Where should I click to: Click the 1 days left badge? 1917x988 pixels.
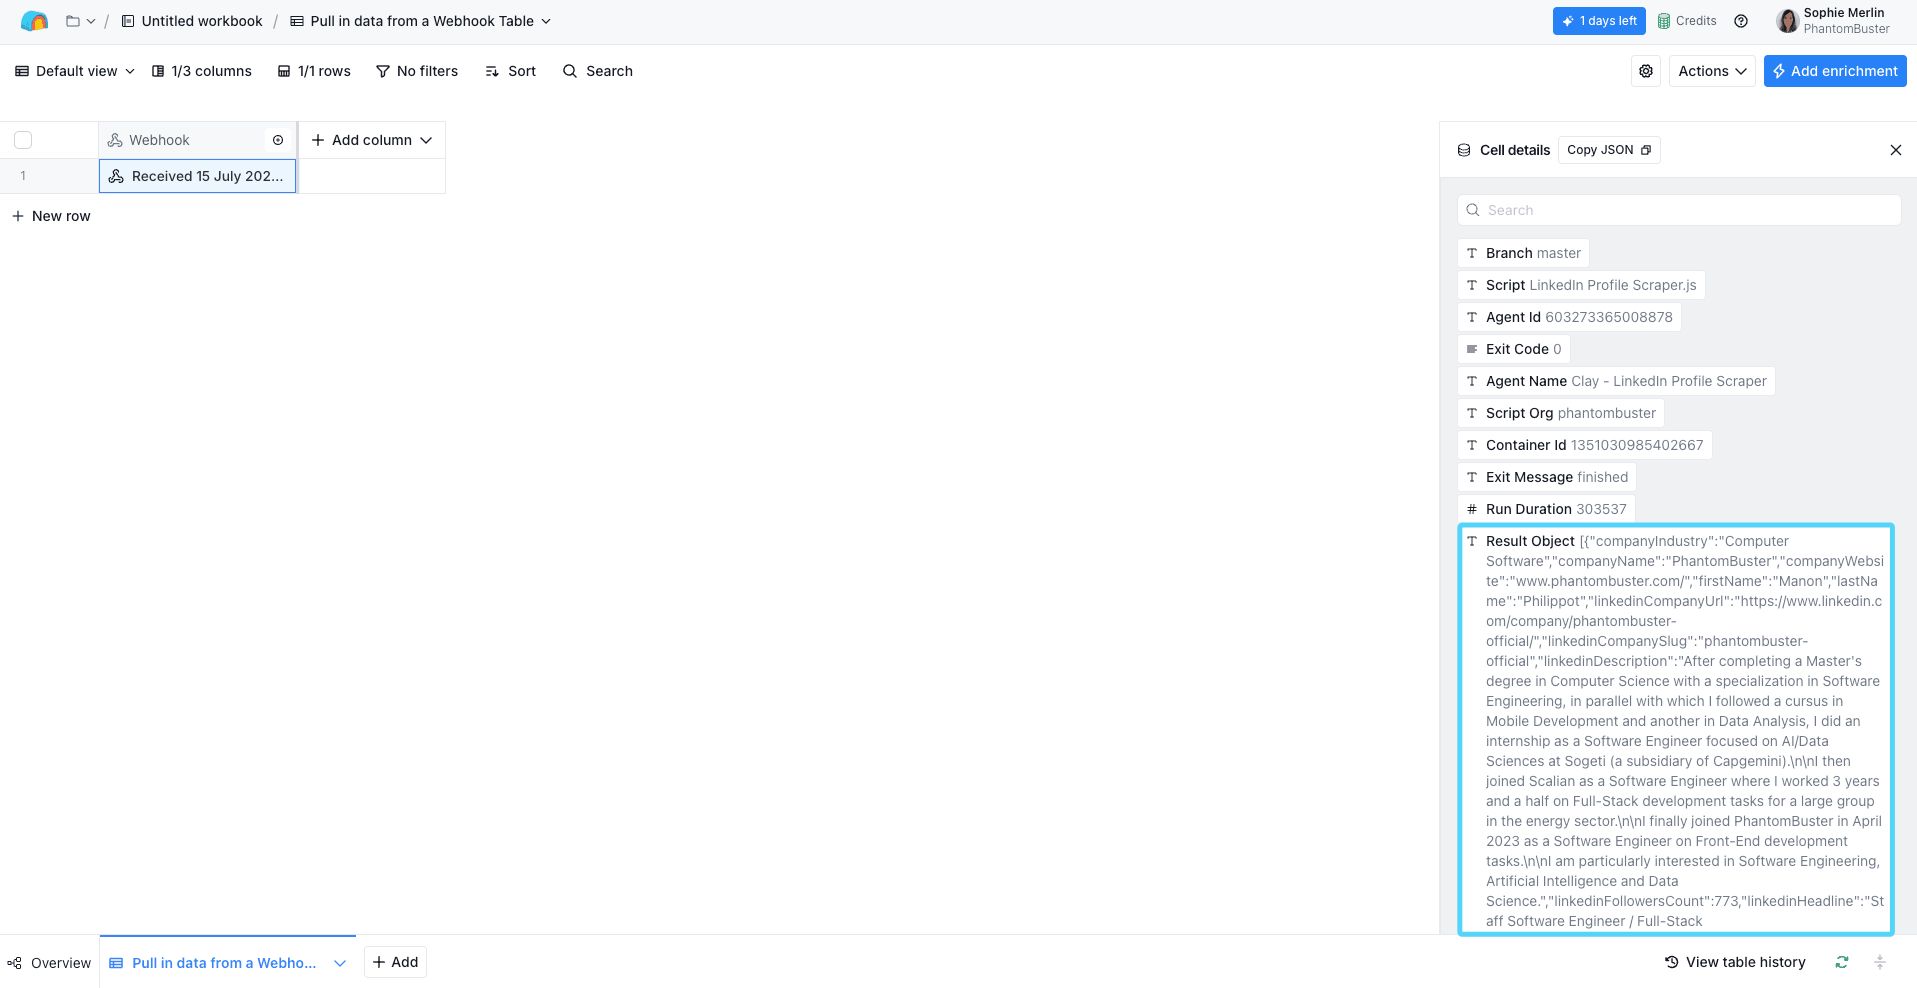coord(1599,21)
